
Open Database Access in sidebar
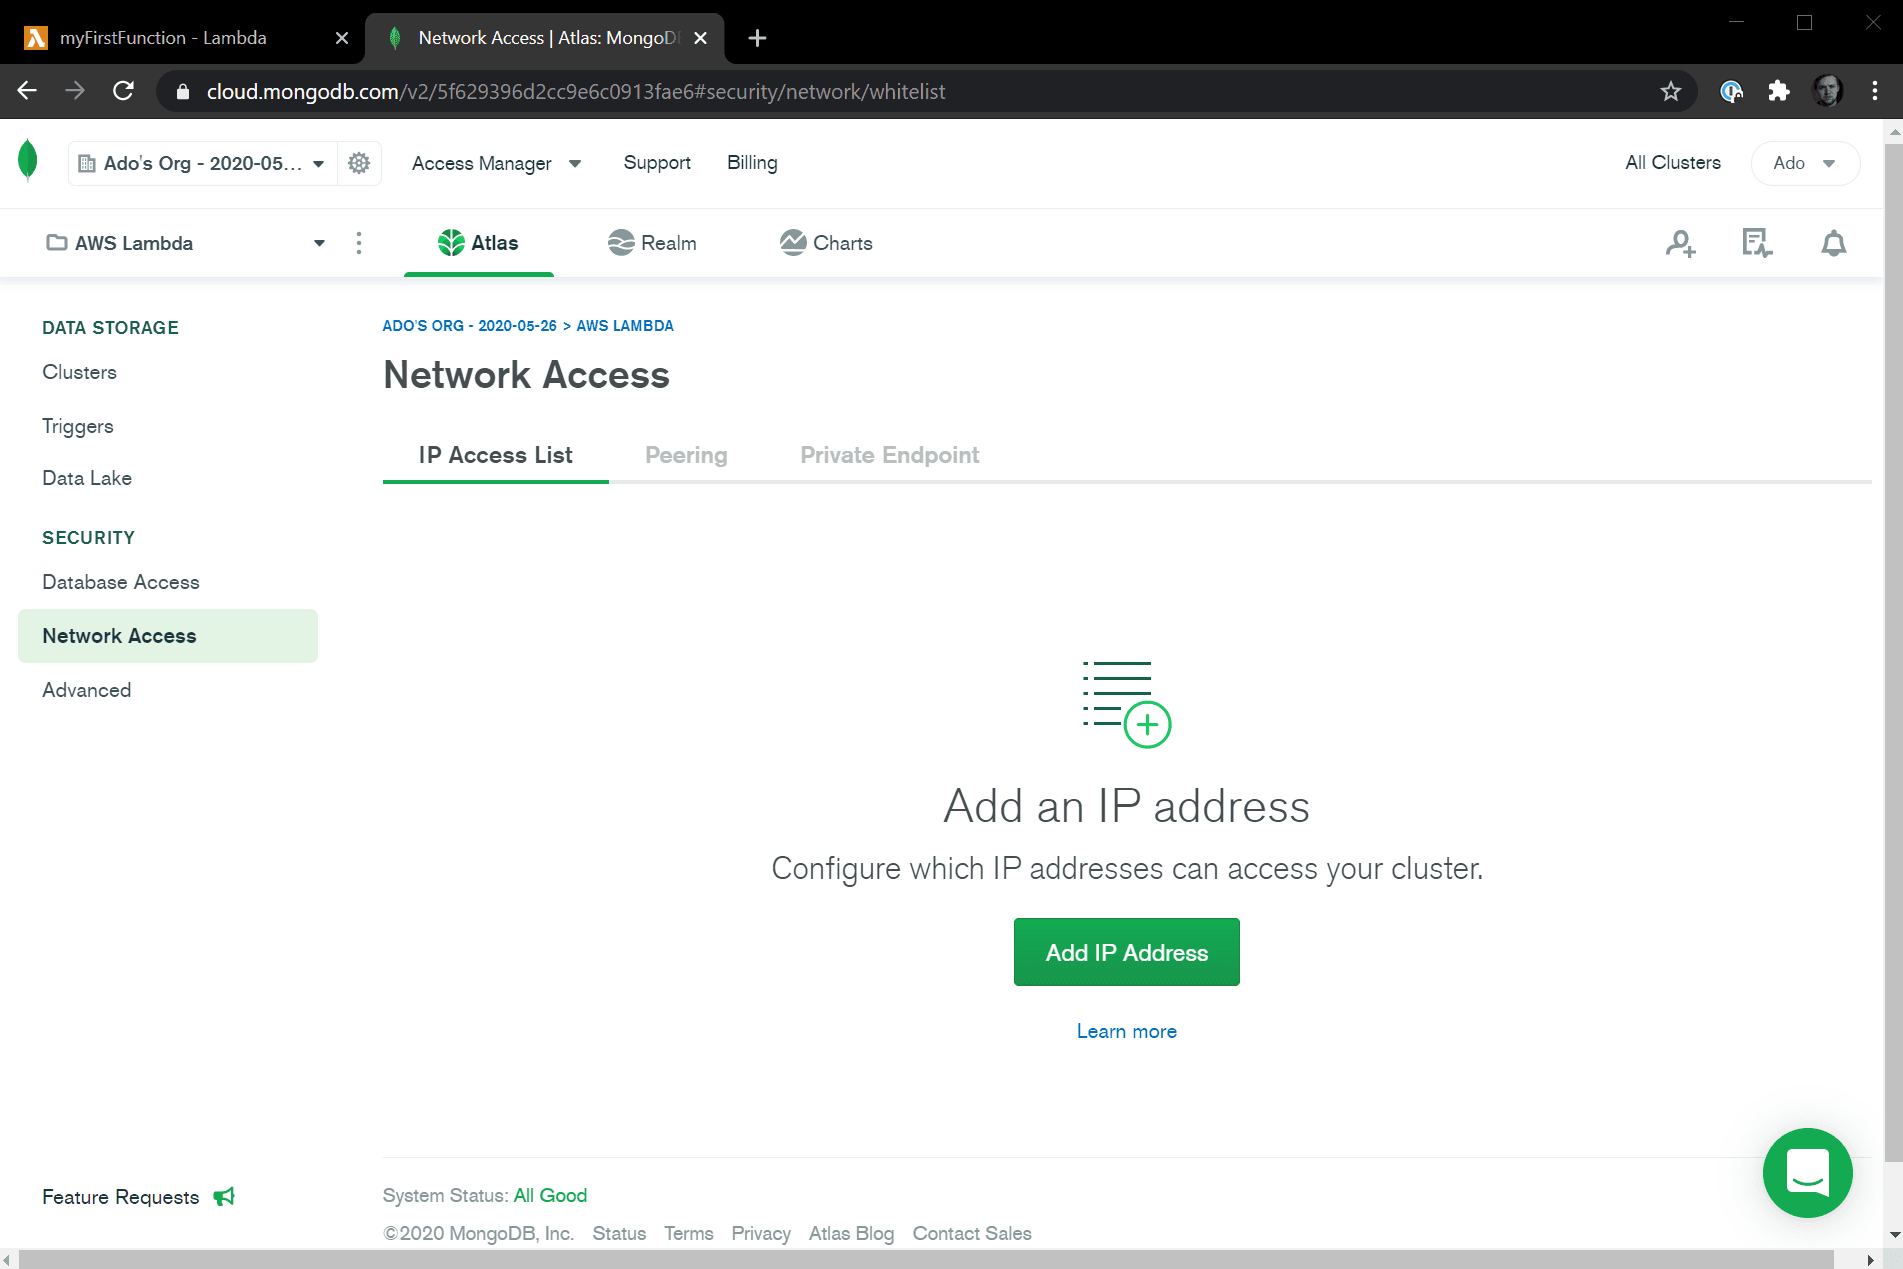[x=121, y=582]
